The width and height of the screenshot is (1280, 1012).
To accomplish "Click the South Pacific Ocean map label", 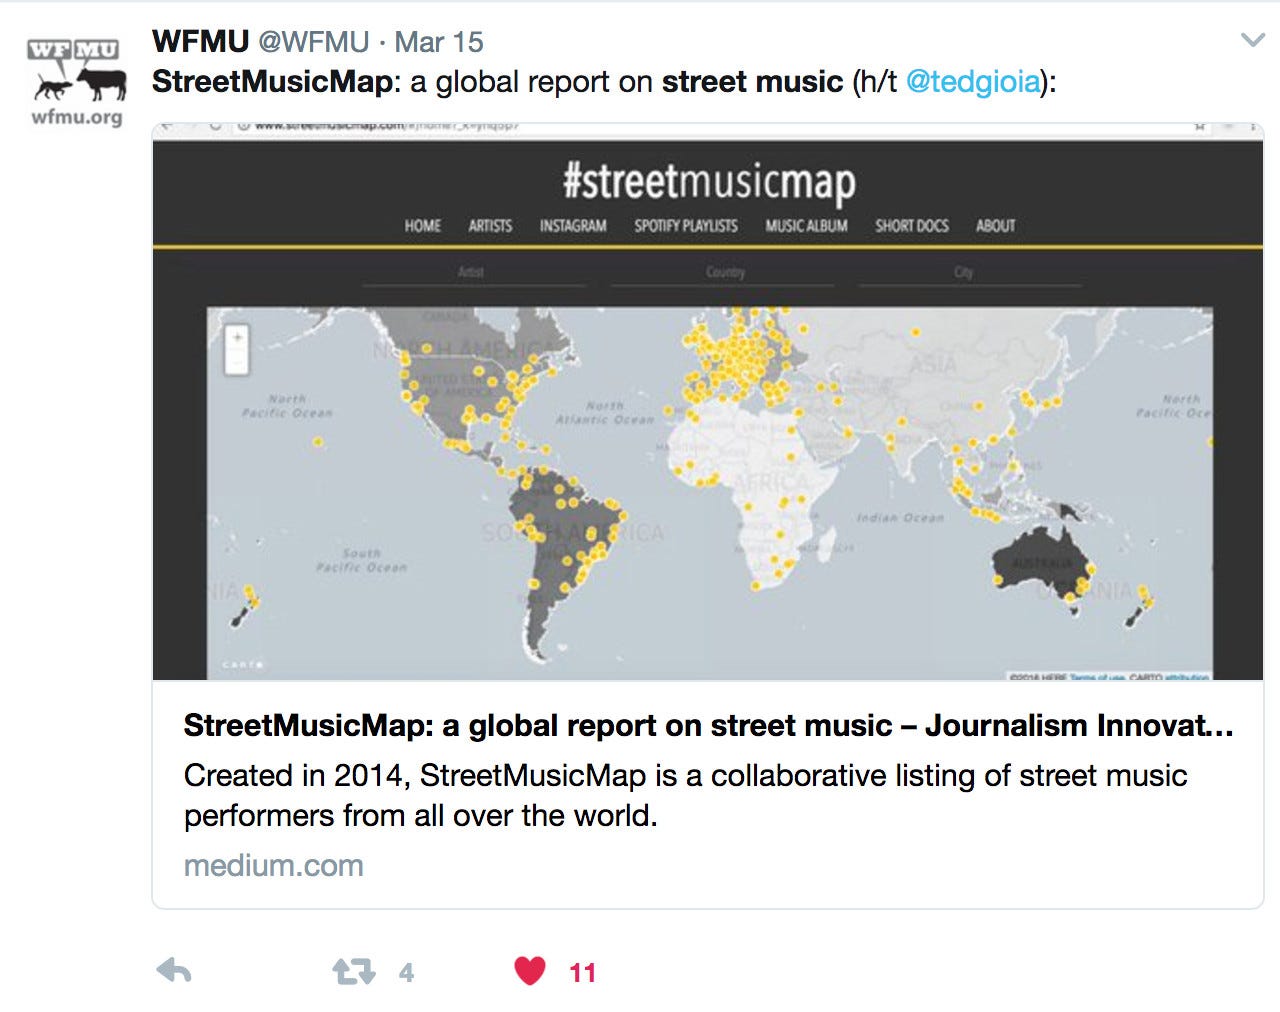I will 361,560.
